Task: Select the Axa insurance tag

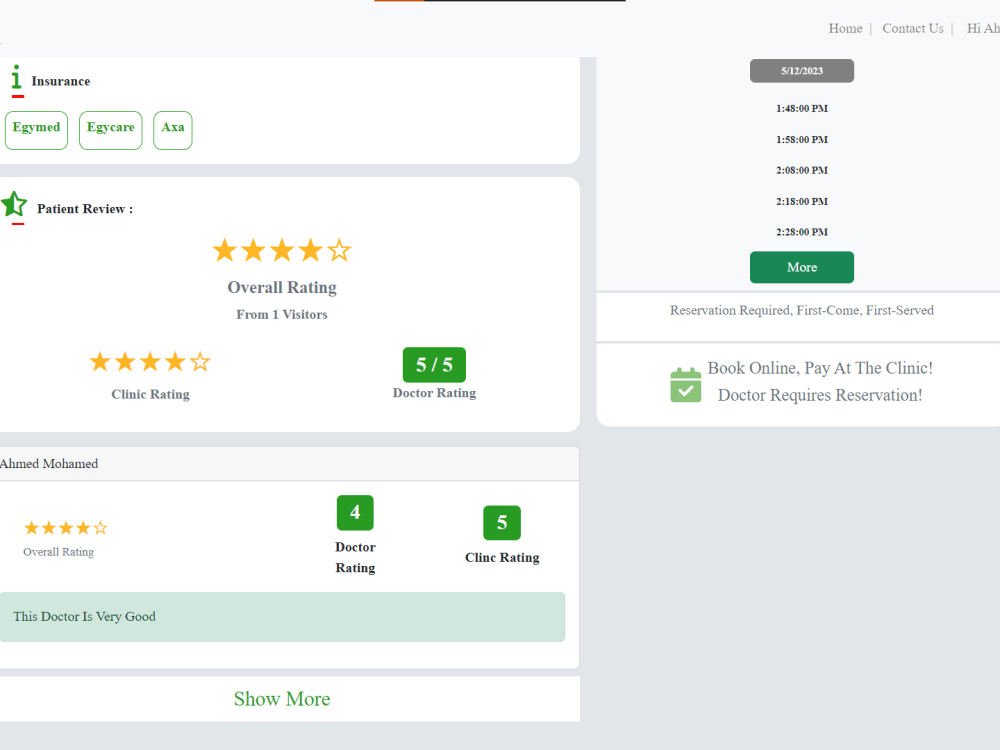Action: pyautogui.click(x=173, y=130)
